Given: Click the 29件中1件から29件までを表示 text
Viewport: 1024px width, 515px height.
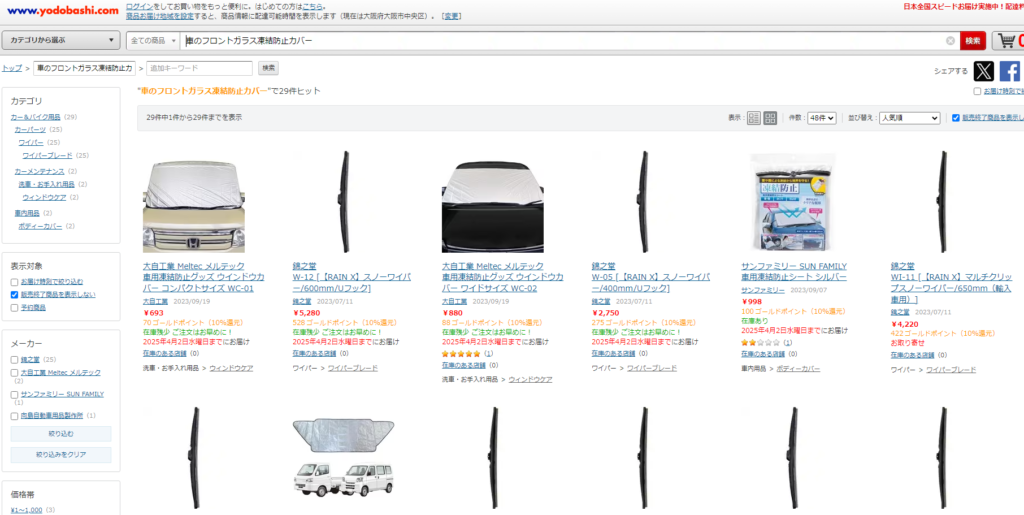Looking at the screenshot, I should coord(194,118).
